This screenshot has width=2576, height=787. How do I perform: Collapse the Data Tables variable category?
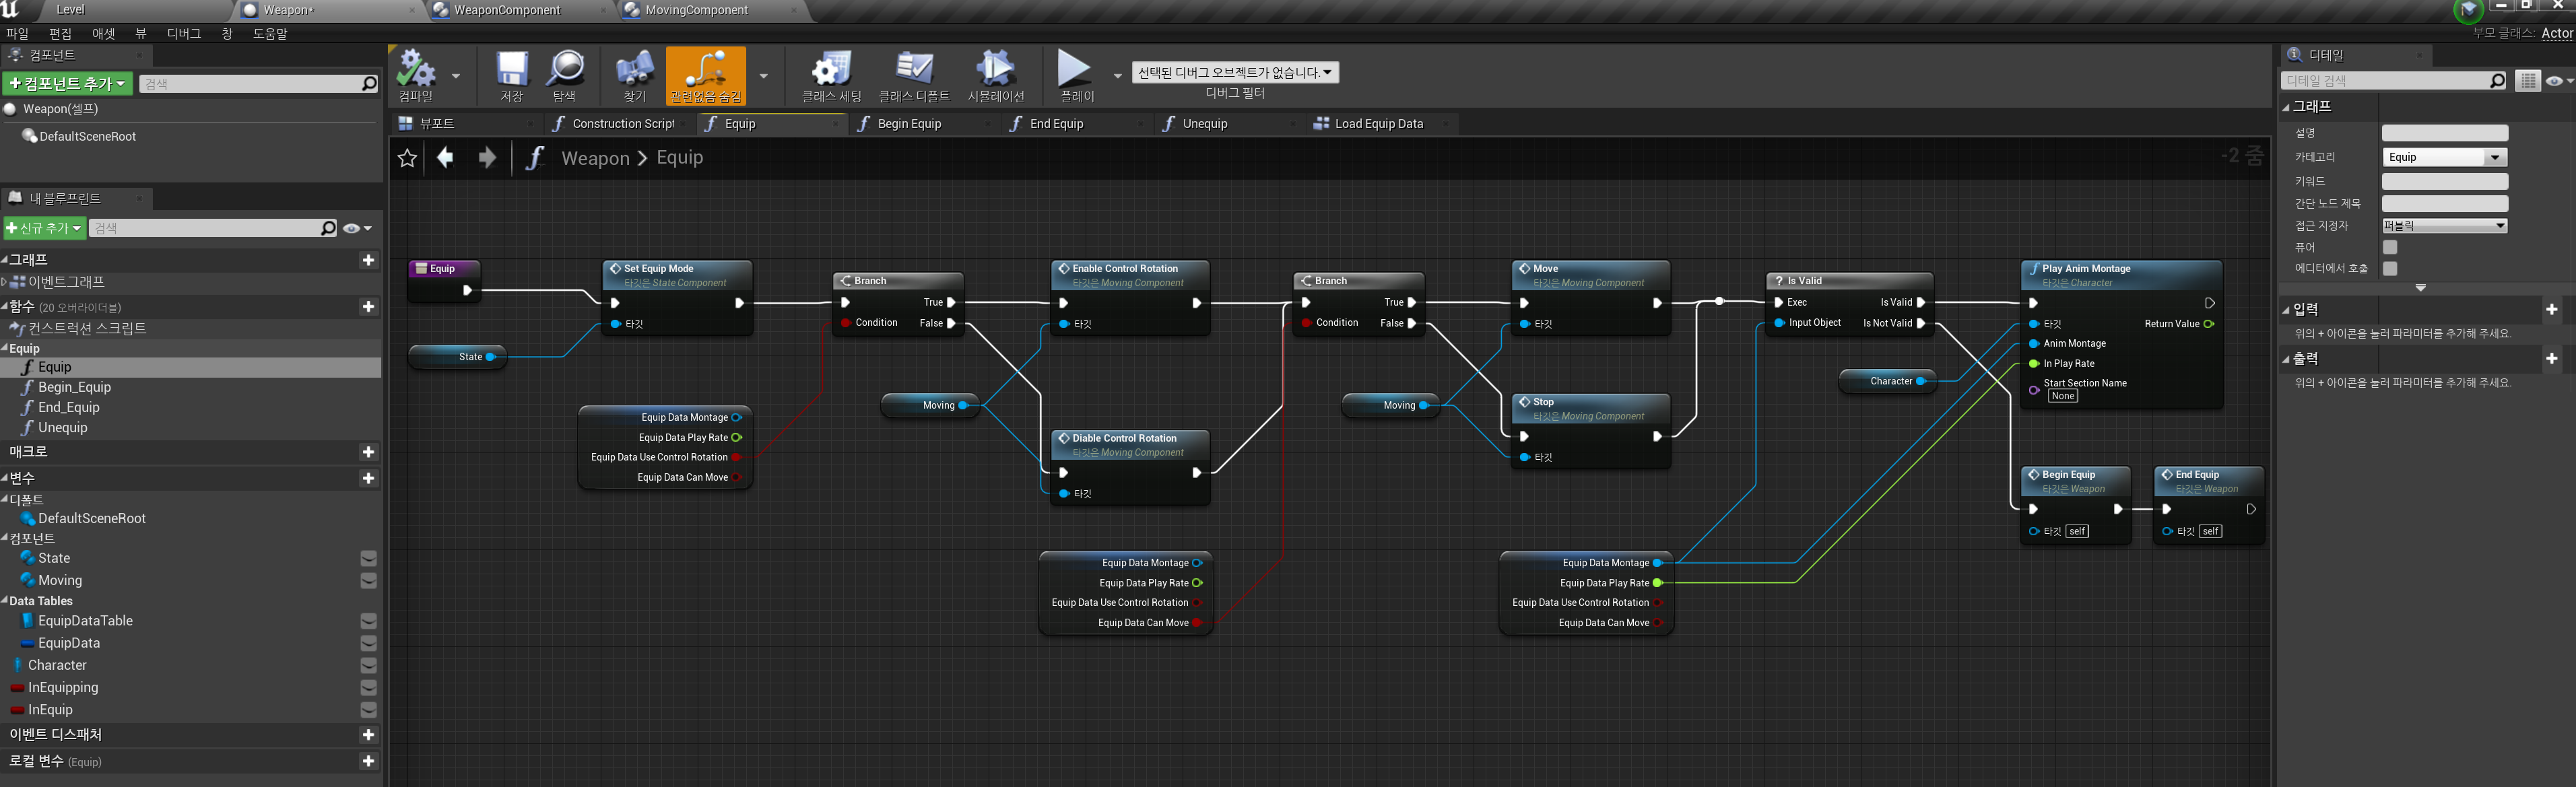click(x=5, y=601)
